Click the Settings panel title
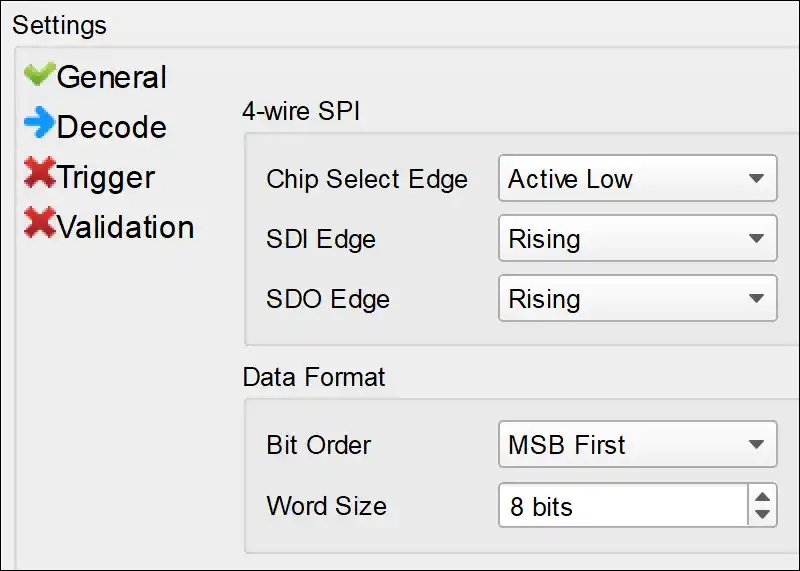800x571 pixels. coord(59,24)
